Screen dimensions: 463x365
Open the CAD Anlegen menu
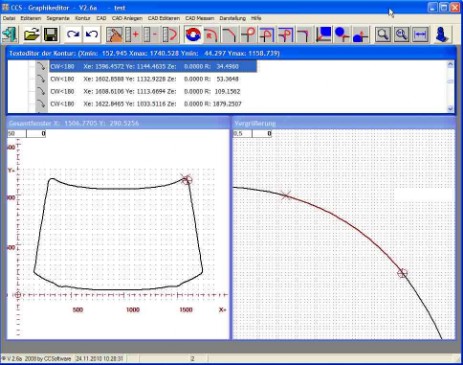(127, 18)
